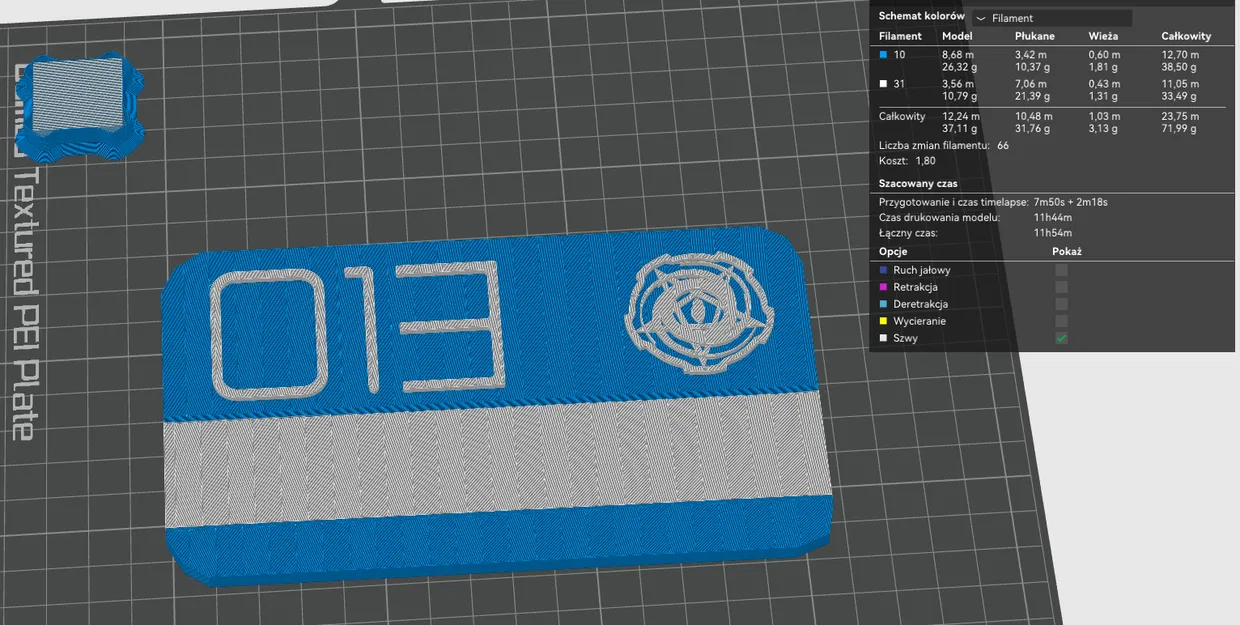
Task: Enable the Ruch jałowy visibility checkbox
Action: click(1061, 270)
